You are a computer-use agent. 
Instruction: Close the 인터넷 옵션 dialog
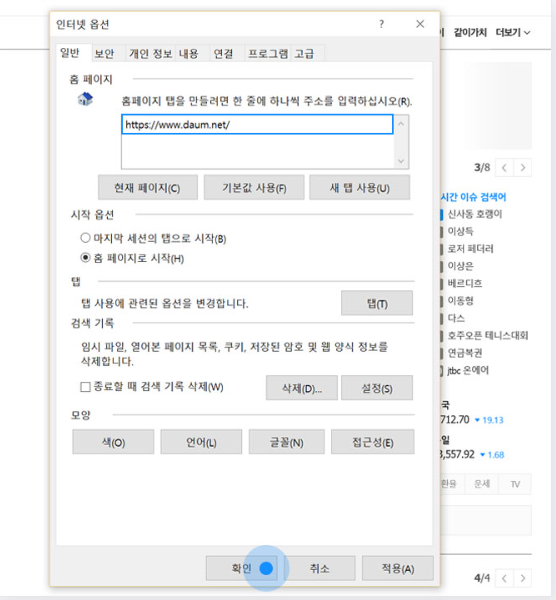click(420, 24)
